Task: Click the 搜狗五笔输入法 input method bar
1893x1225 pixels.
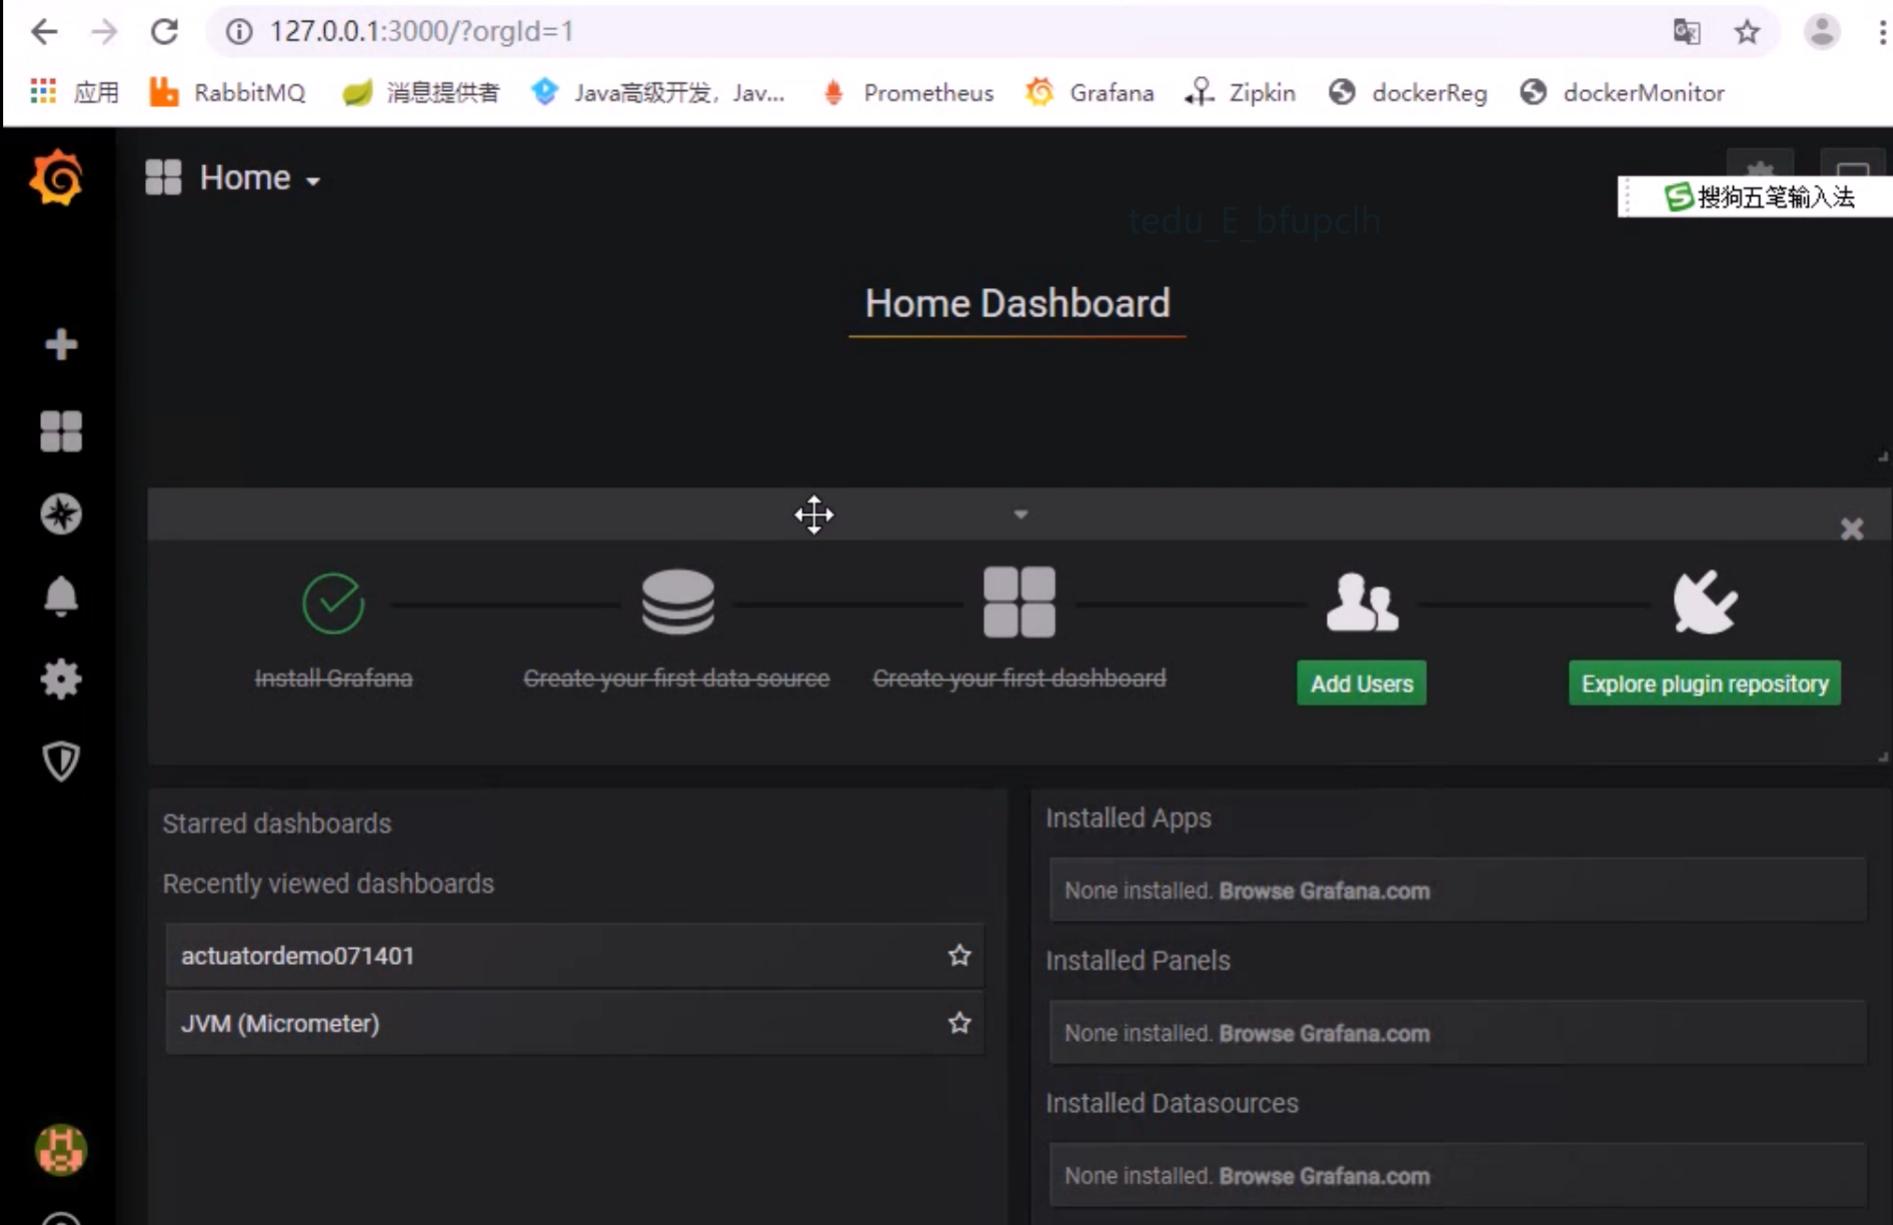Action: click(1755, 196)
